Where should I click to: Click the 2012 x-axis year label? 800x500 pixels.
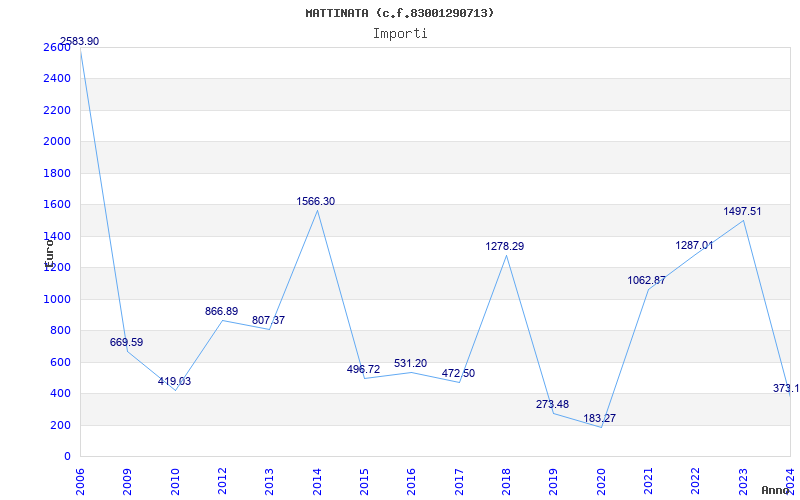(222, 482)
